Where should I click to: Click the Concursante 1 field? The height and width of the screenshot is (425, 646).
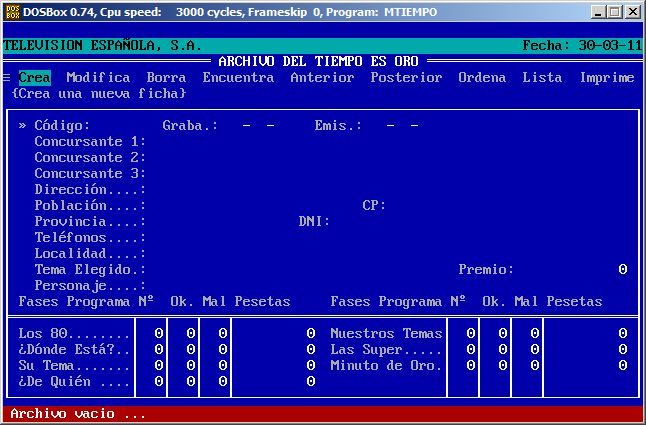pos(250,142)
